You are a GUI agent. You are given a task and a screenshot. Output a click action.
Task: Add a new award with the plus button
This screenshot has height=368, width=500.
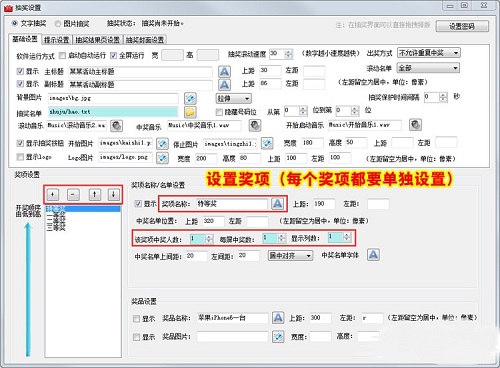53,194
